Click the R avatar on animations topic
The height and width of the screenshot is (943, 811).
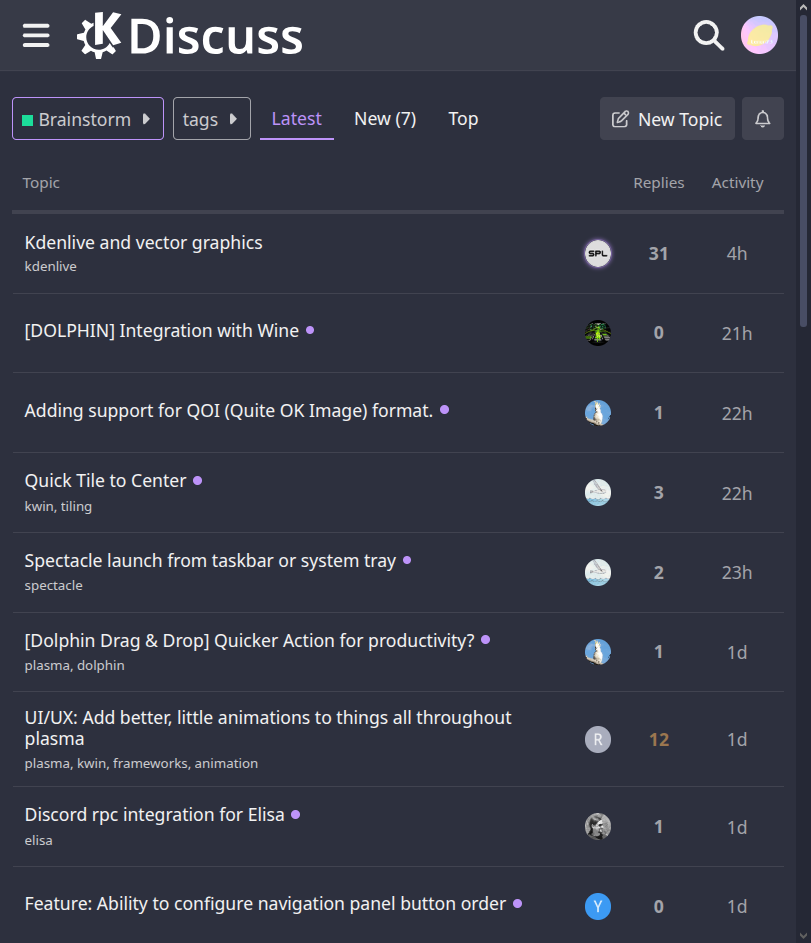tap(598, 739)
